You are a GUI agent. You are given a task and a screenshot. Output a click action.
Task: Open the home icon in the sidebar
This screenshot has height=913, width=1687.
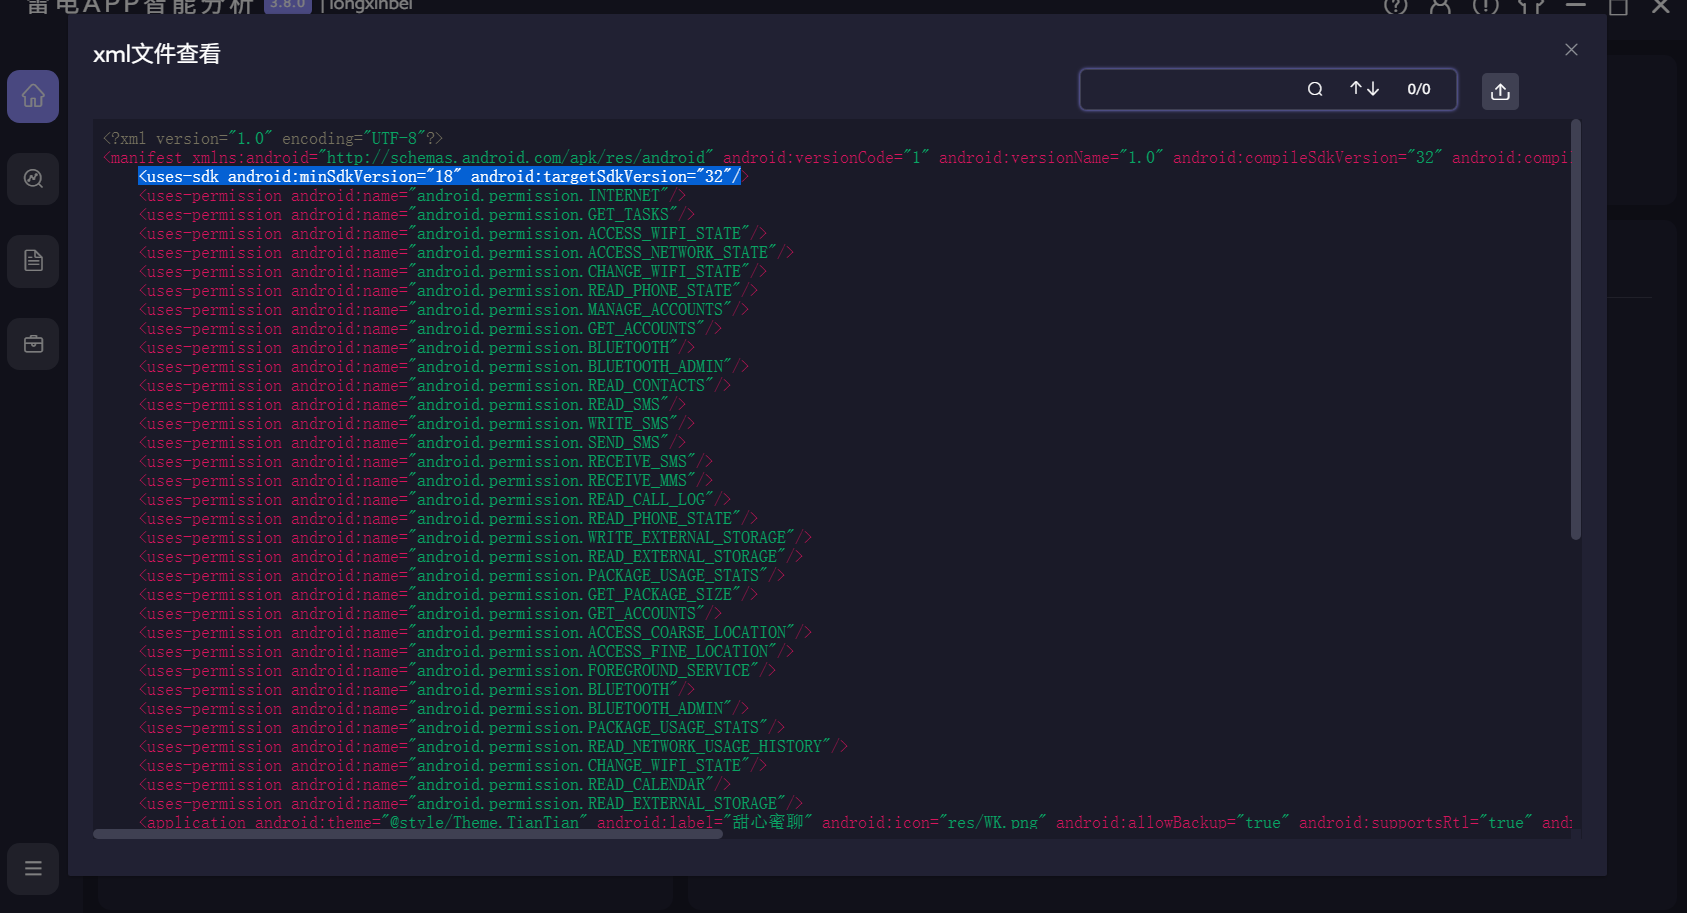[33, 96]
